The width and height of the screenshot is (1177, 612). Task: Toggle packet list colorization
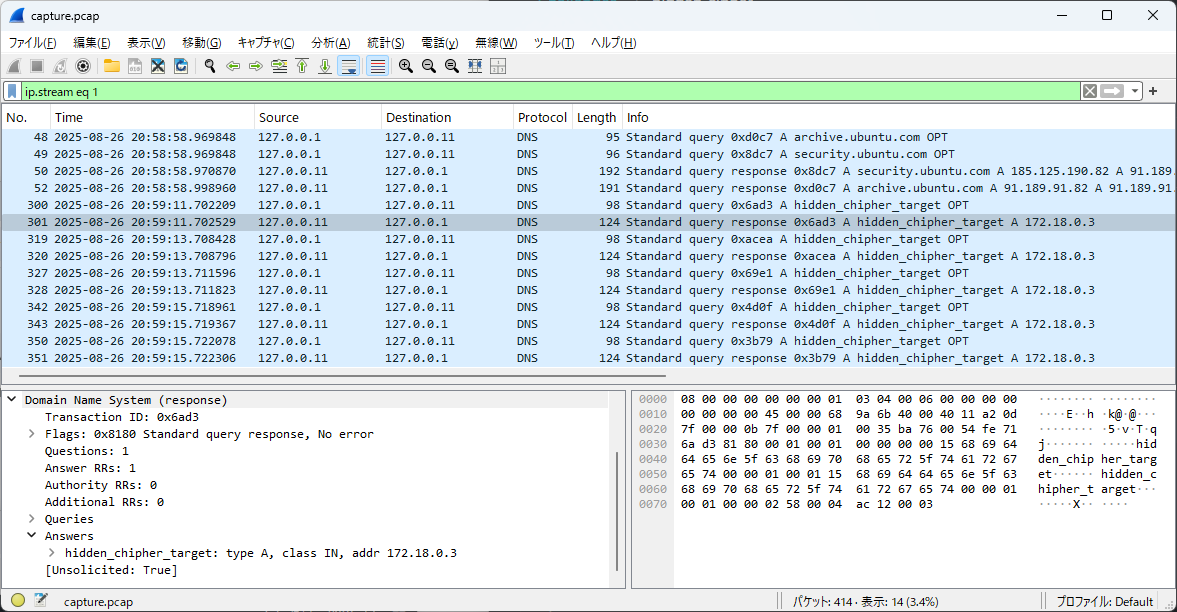[378, 66]
